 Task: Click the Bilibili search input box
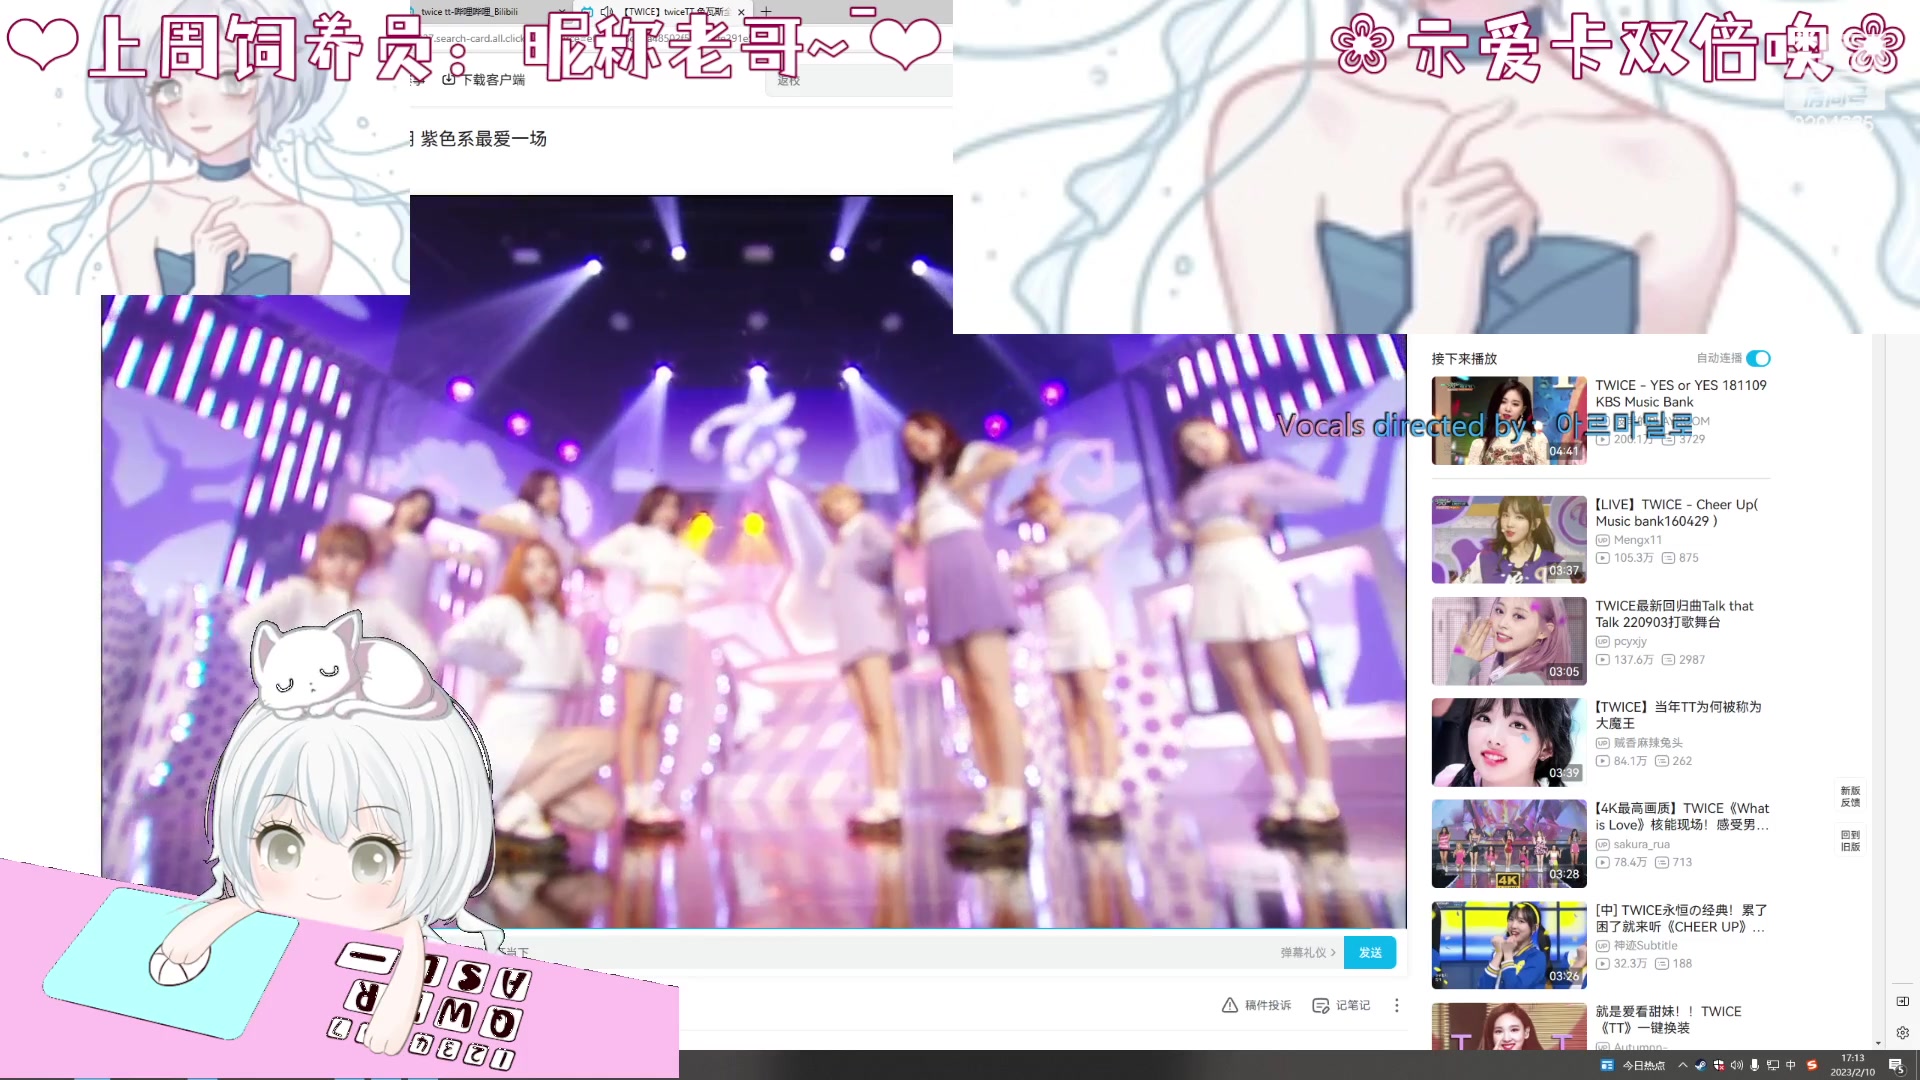[x=860, y=80]
